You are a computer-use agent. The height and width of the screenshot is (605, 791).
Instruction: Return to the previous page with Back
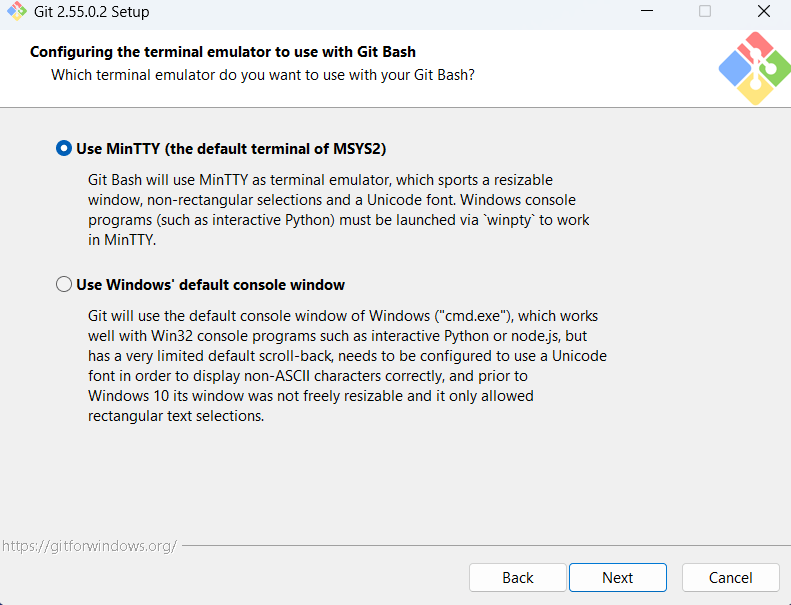tap(518, 577)
